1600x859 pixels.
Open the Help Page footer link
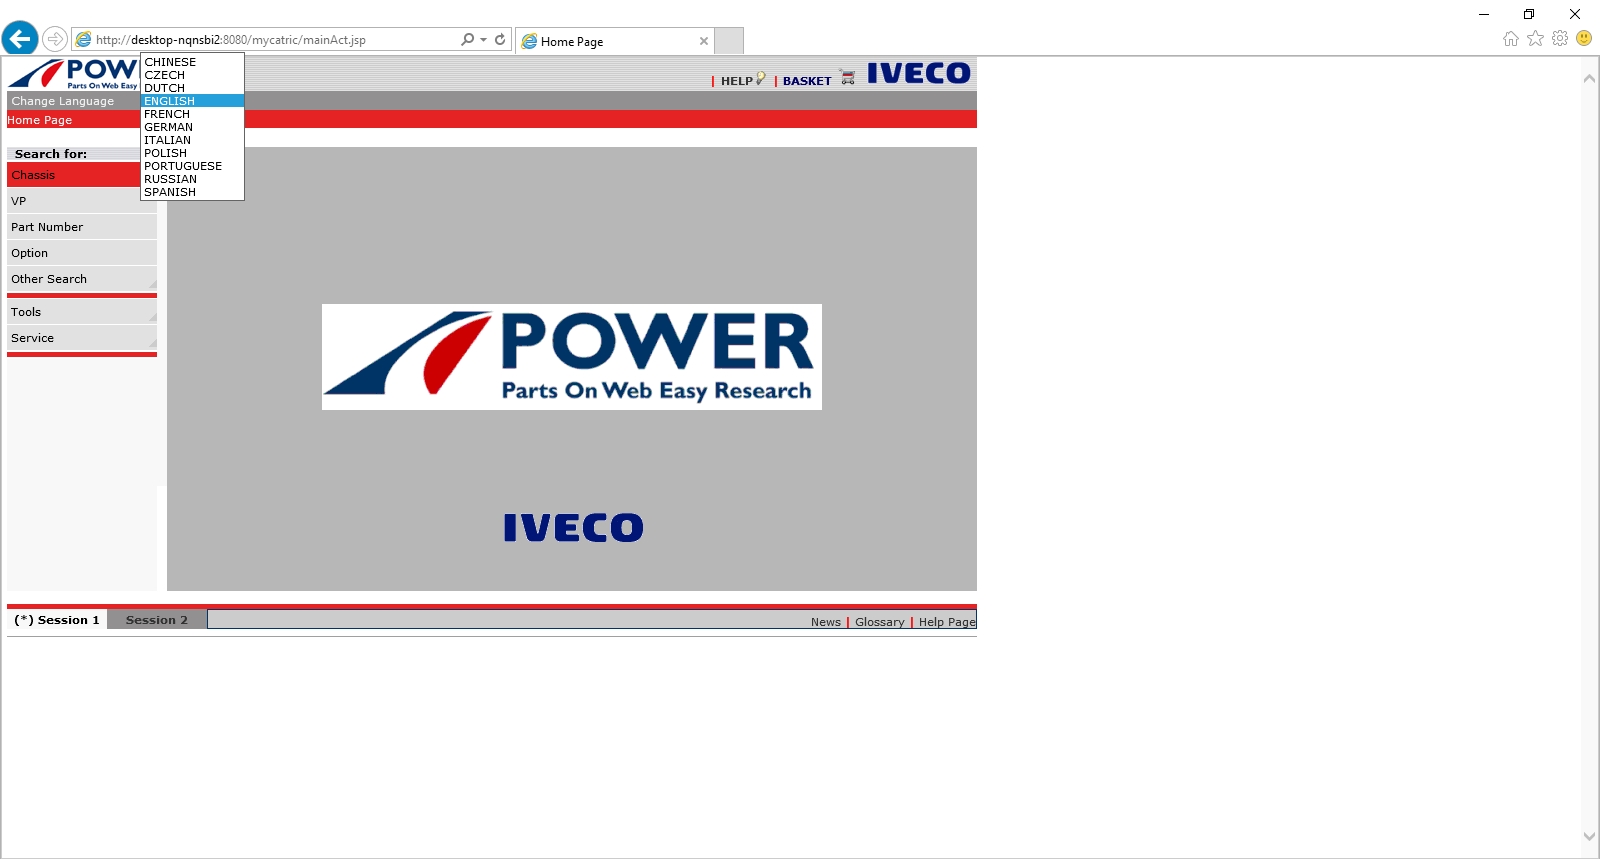click(947, 622)
